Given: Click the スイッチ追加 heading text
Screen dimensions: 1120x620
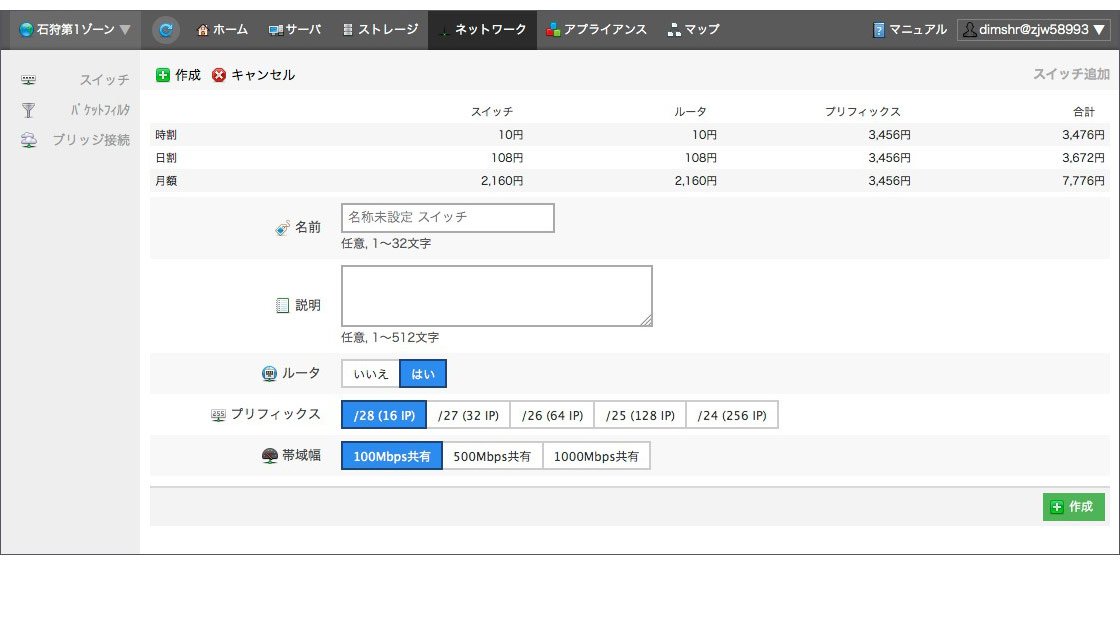Looking at the screenshot, I should pyautogui.click(x=1071, y=74).
